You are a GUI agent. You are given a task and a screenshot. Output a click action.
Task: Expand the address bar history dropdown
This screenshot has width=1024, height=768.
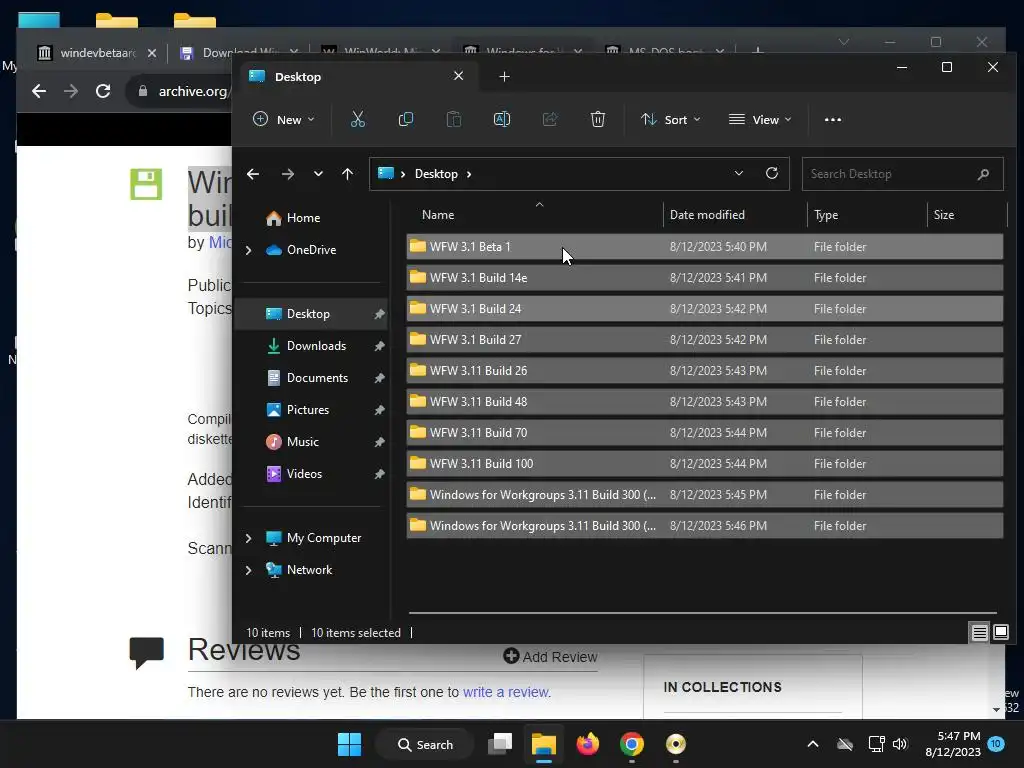[739, 174]
